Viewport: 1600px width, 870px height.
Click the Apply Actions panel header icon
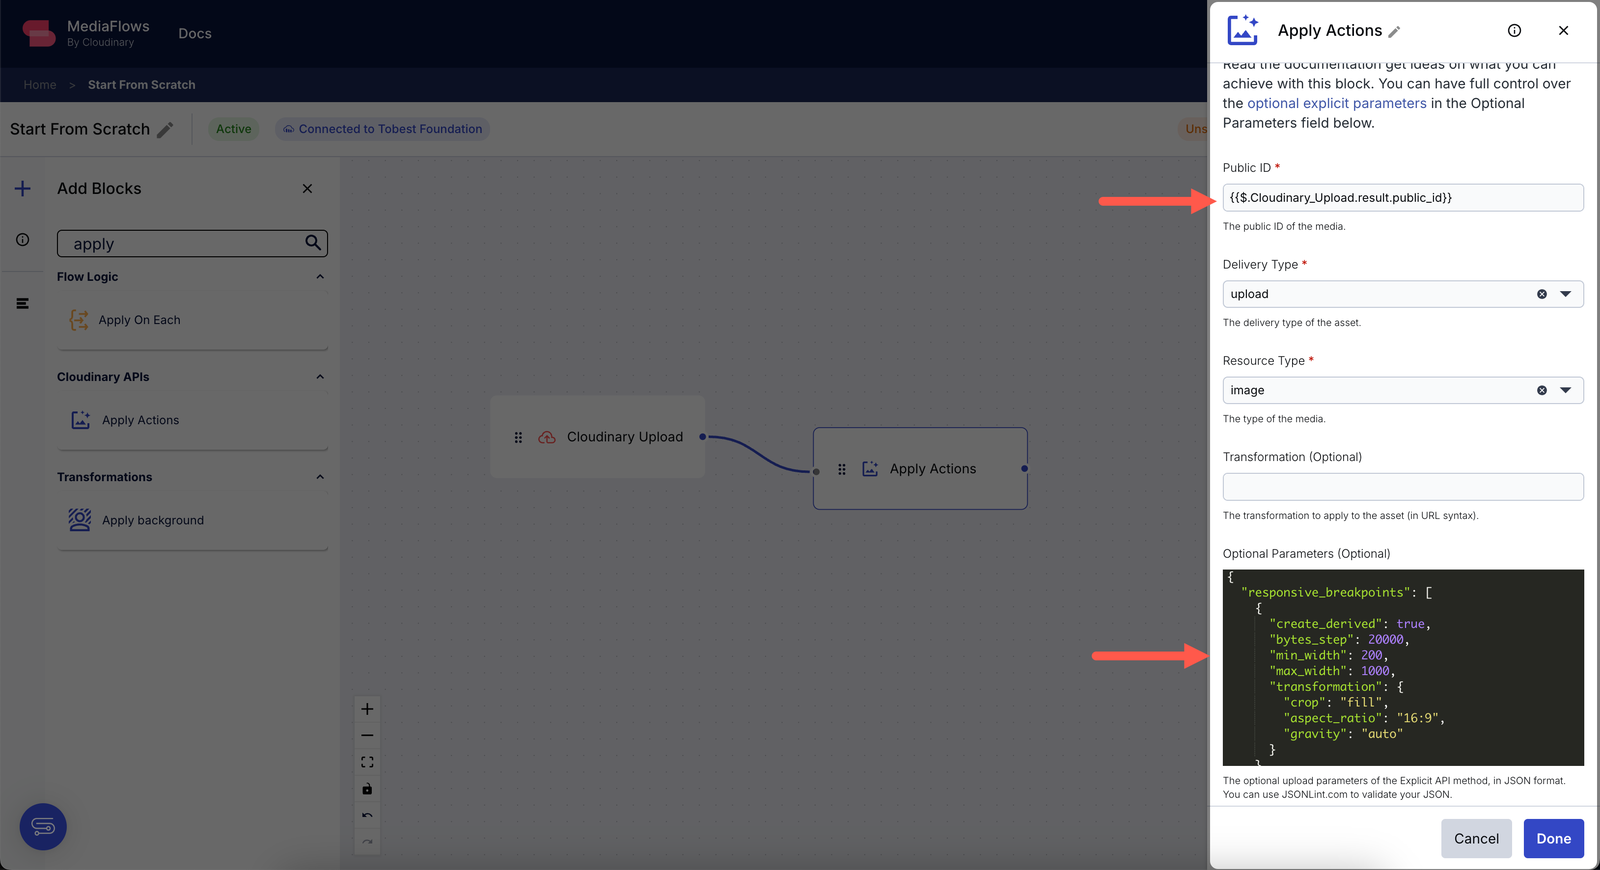(x=1243, y=30)
